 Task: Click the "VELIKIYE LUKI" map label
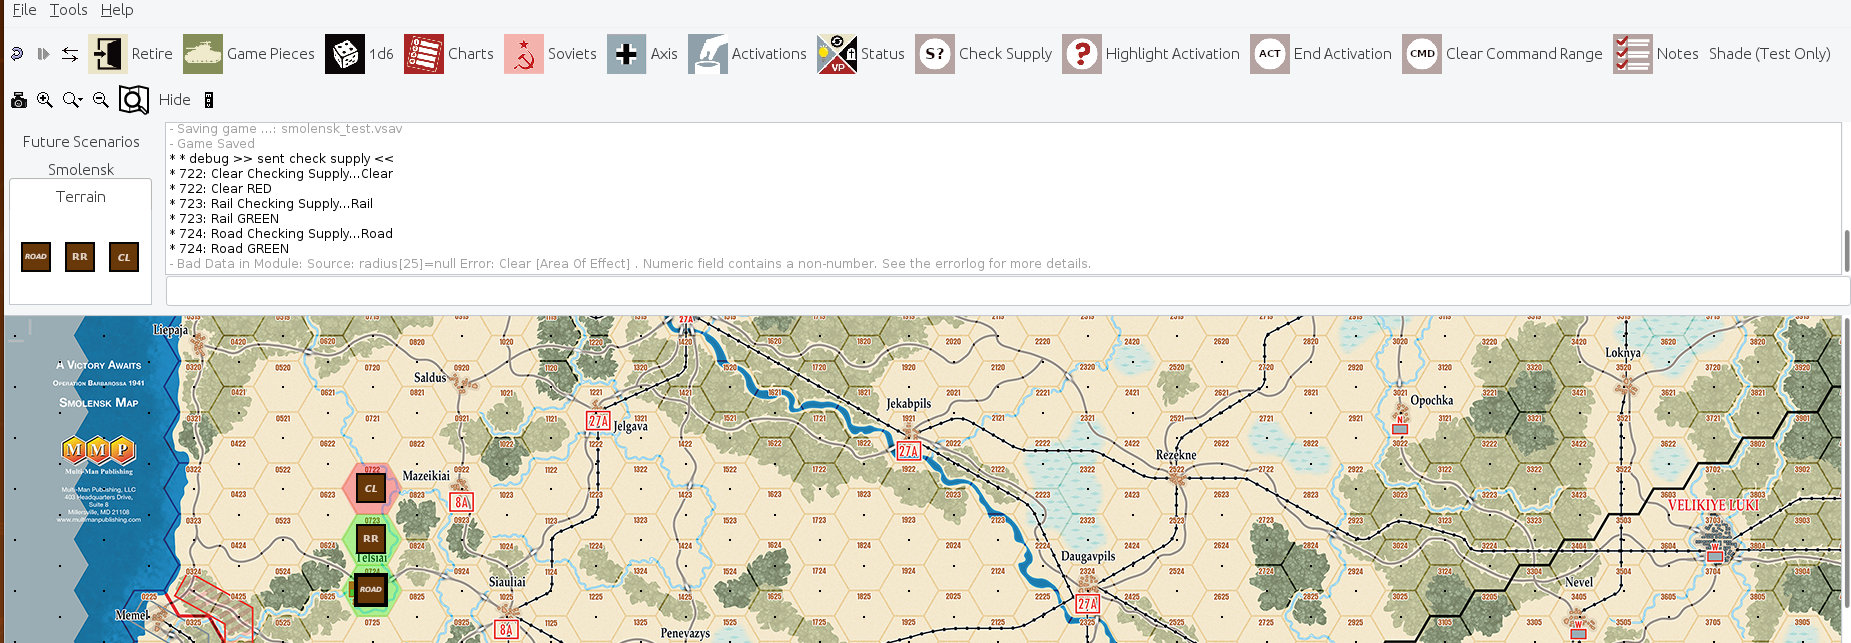(x=1713, y=505)
